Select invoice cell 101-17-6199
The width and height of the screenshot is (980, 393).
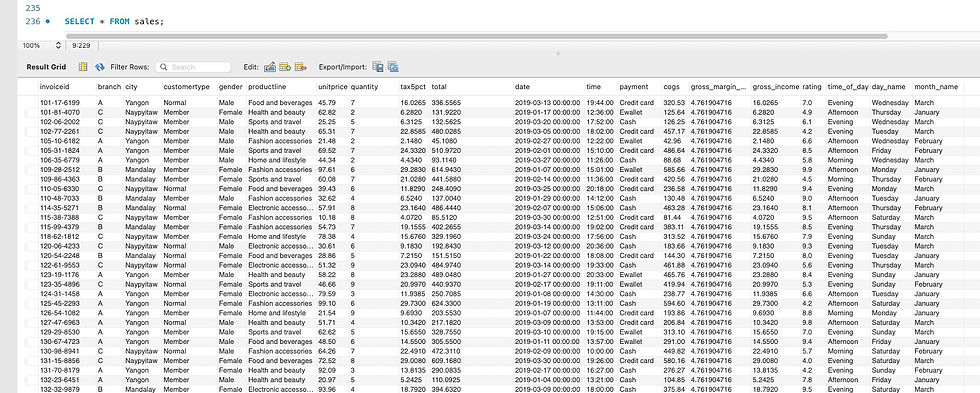point(60,102)
